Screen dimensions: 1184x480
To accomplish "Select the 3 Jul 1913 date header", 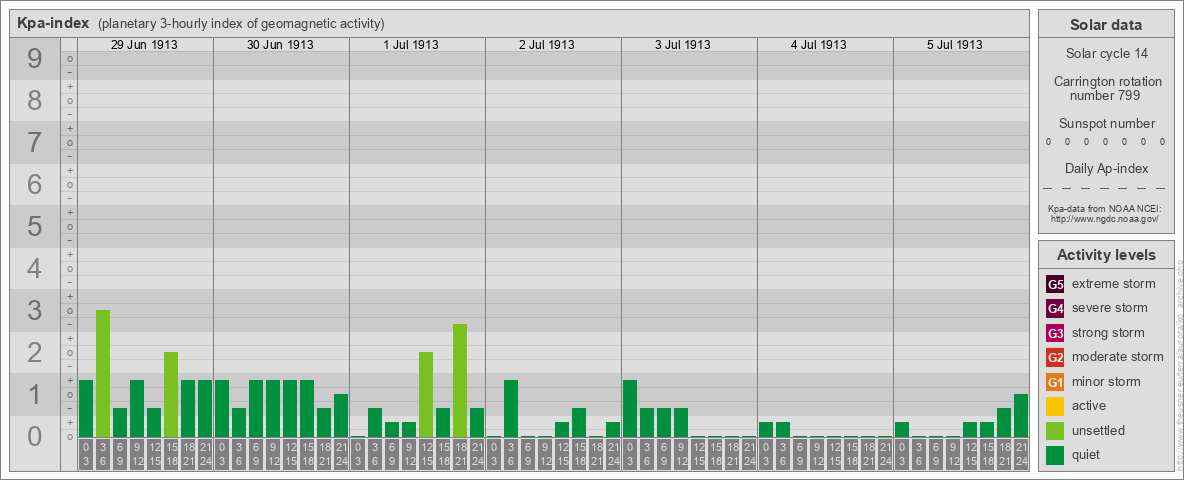I will (x=683, y=45).
